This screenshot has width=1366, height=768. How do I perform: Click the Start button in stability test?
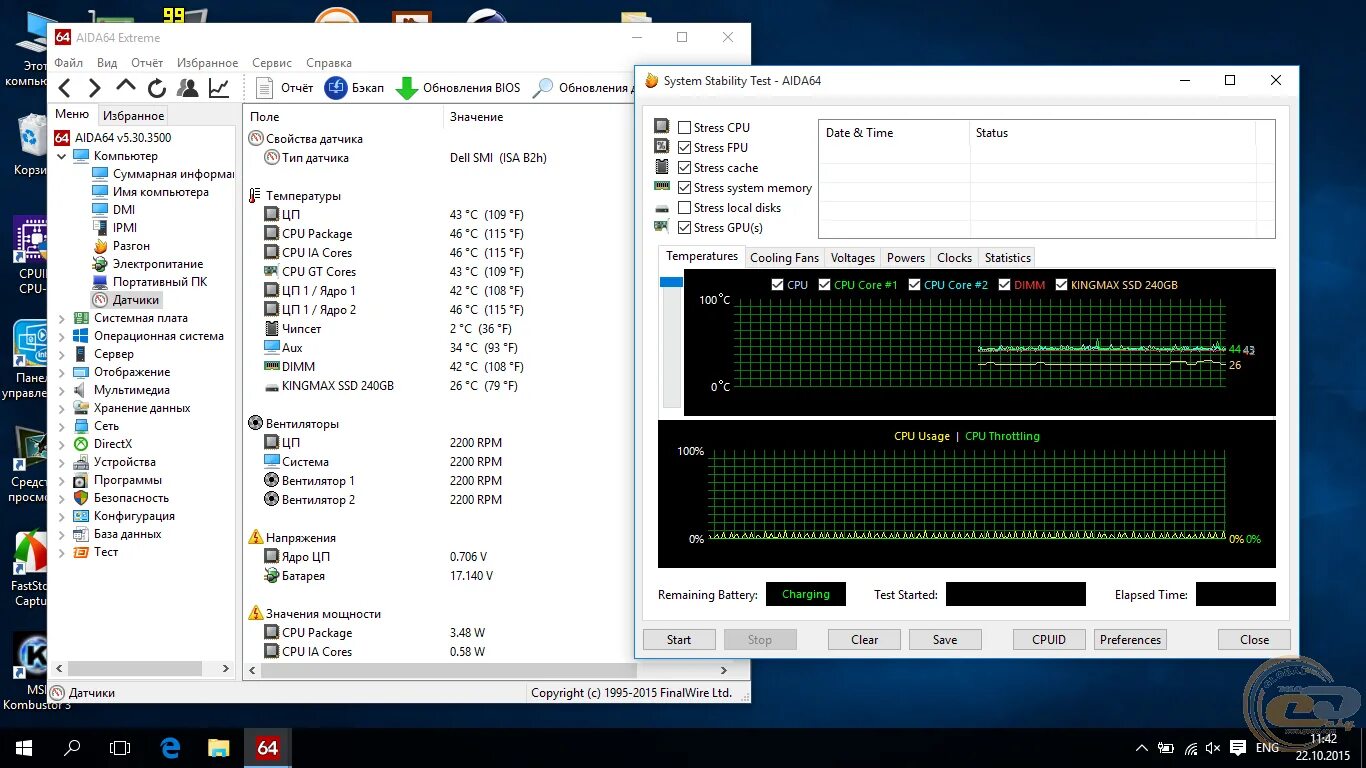coord(679,640)
